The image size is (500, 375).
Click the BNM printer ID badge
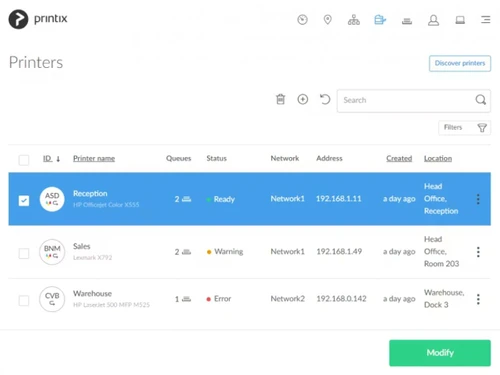[52, 252]
